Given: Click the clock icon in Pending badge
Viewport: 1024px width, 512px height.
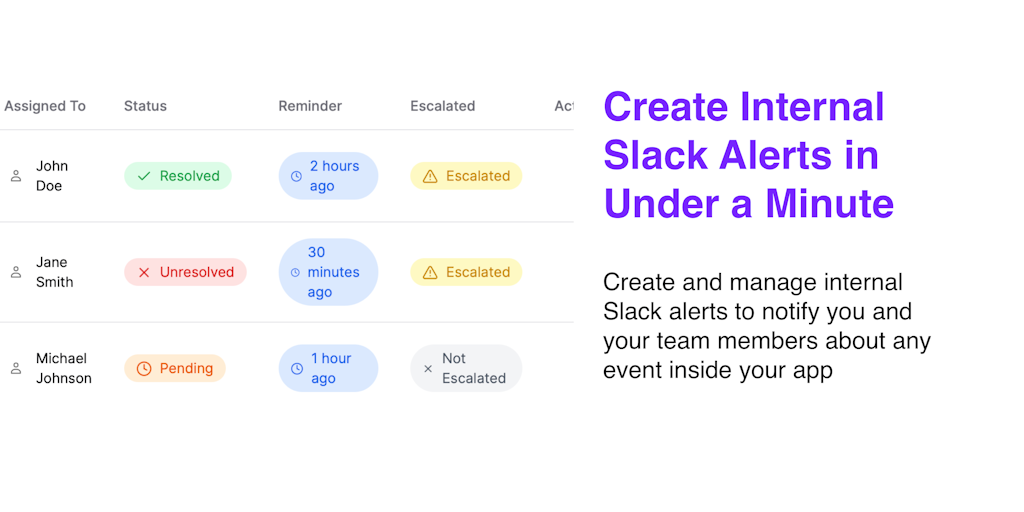Looking at the screenshot, I should pos(144,368).
